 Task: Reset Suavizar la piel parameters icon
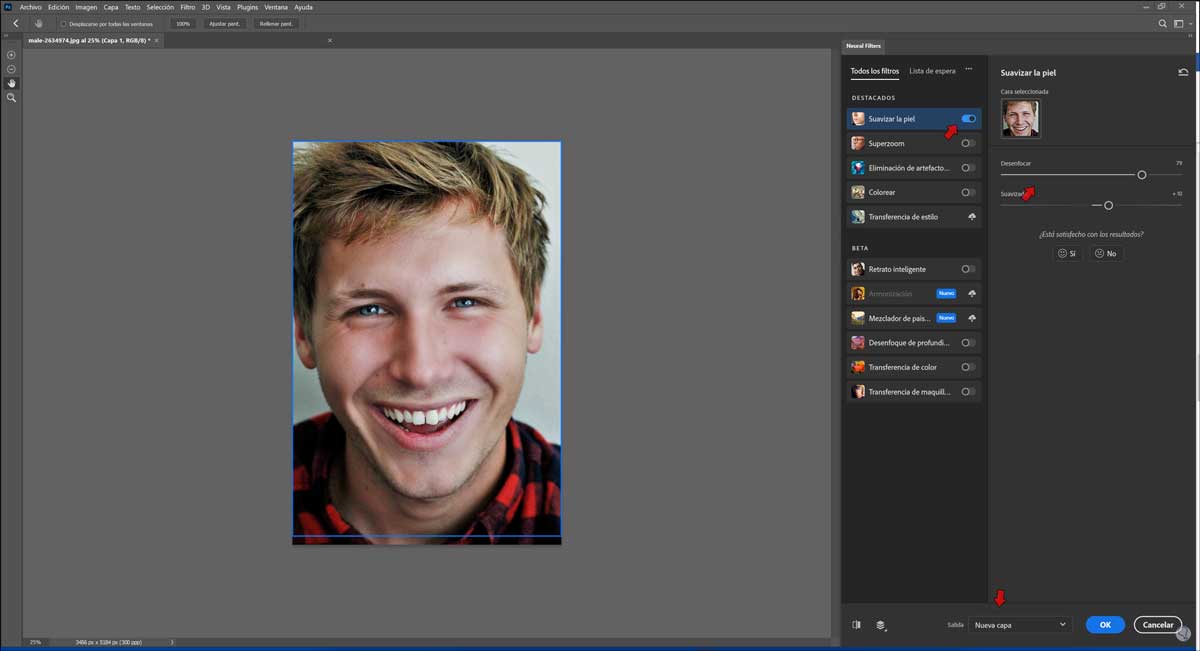pyautogui.click(x=1183, y=72)
